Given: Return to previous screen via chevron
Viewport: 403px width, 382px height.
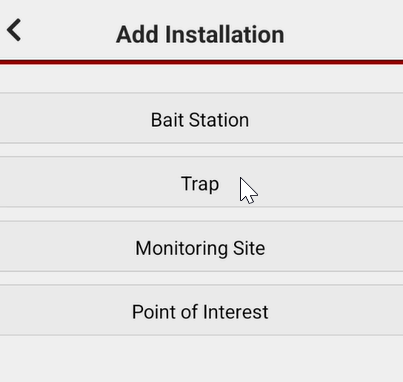Looking at the screenshot, I should point(14,30).
